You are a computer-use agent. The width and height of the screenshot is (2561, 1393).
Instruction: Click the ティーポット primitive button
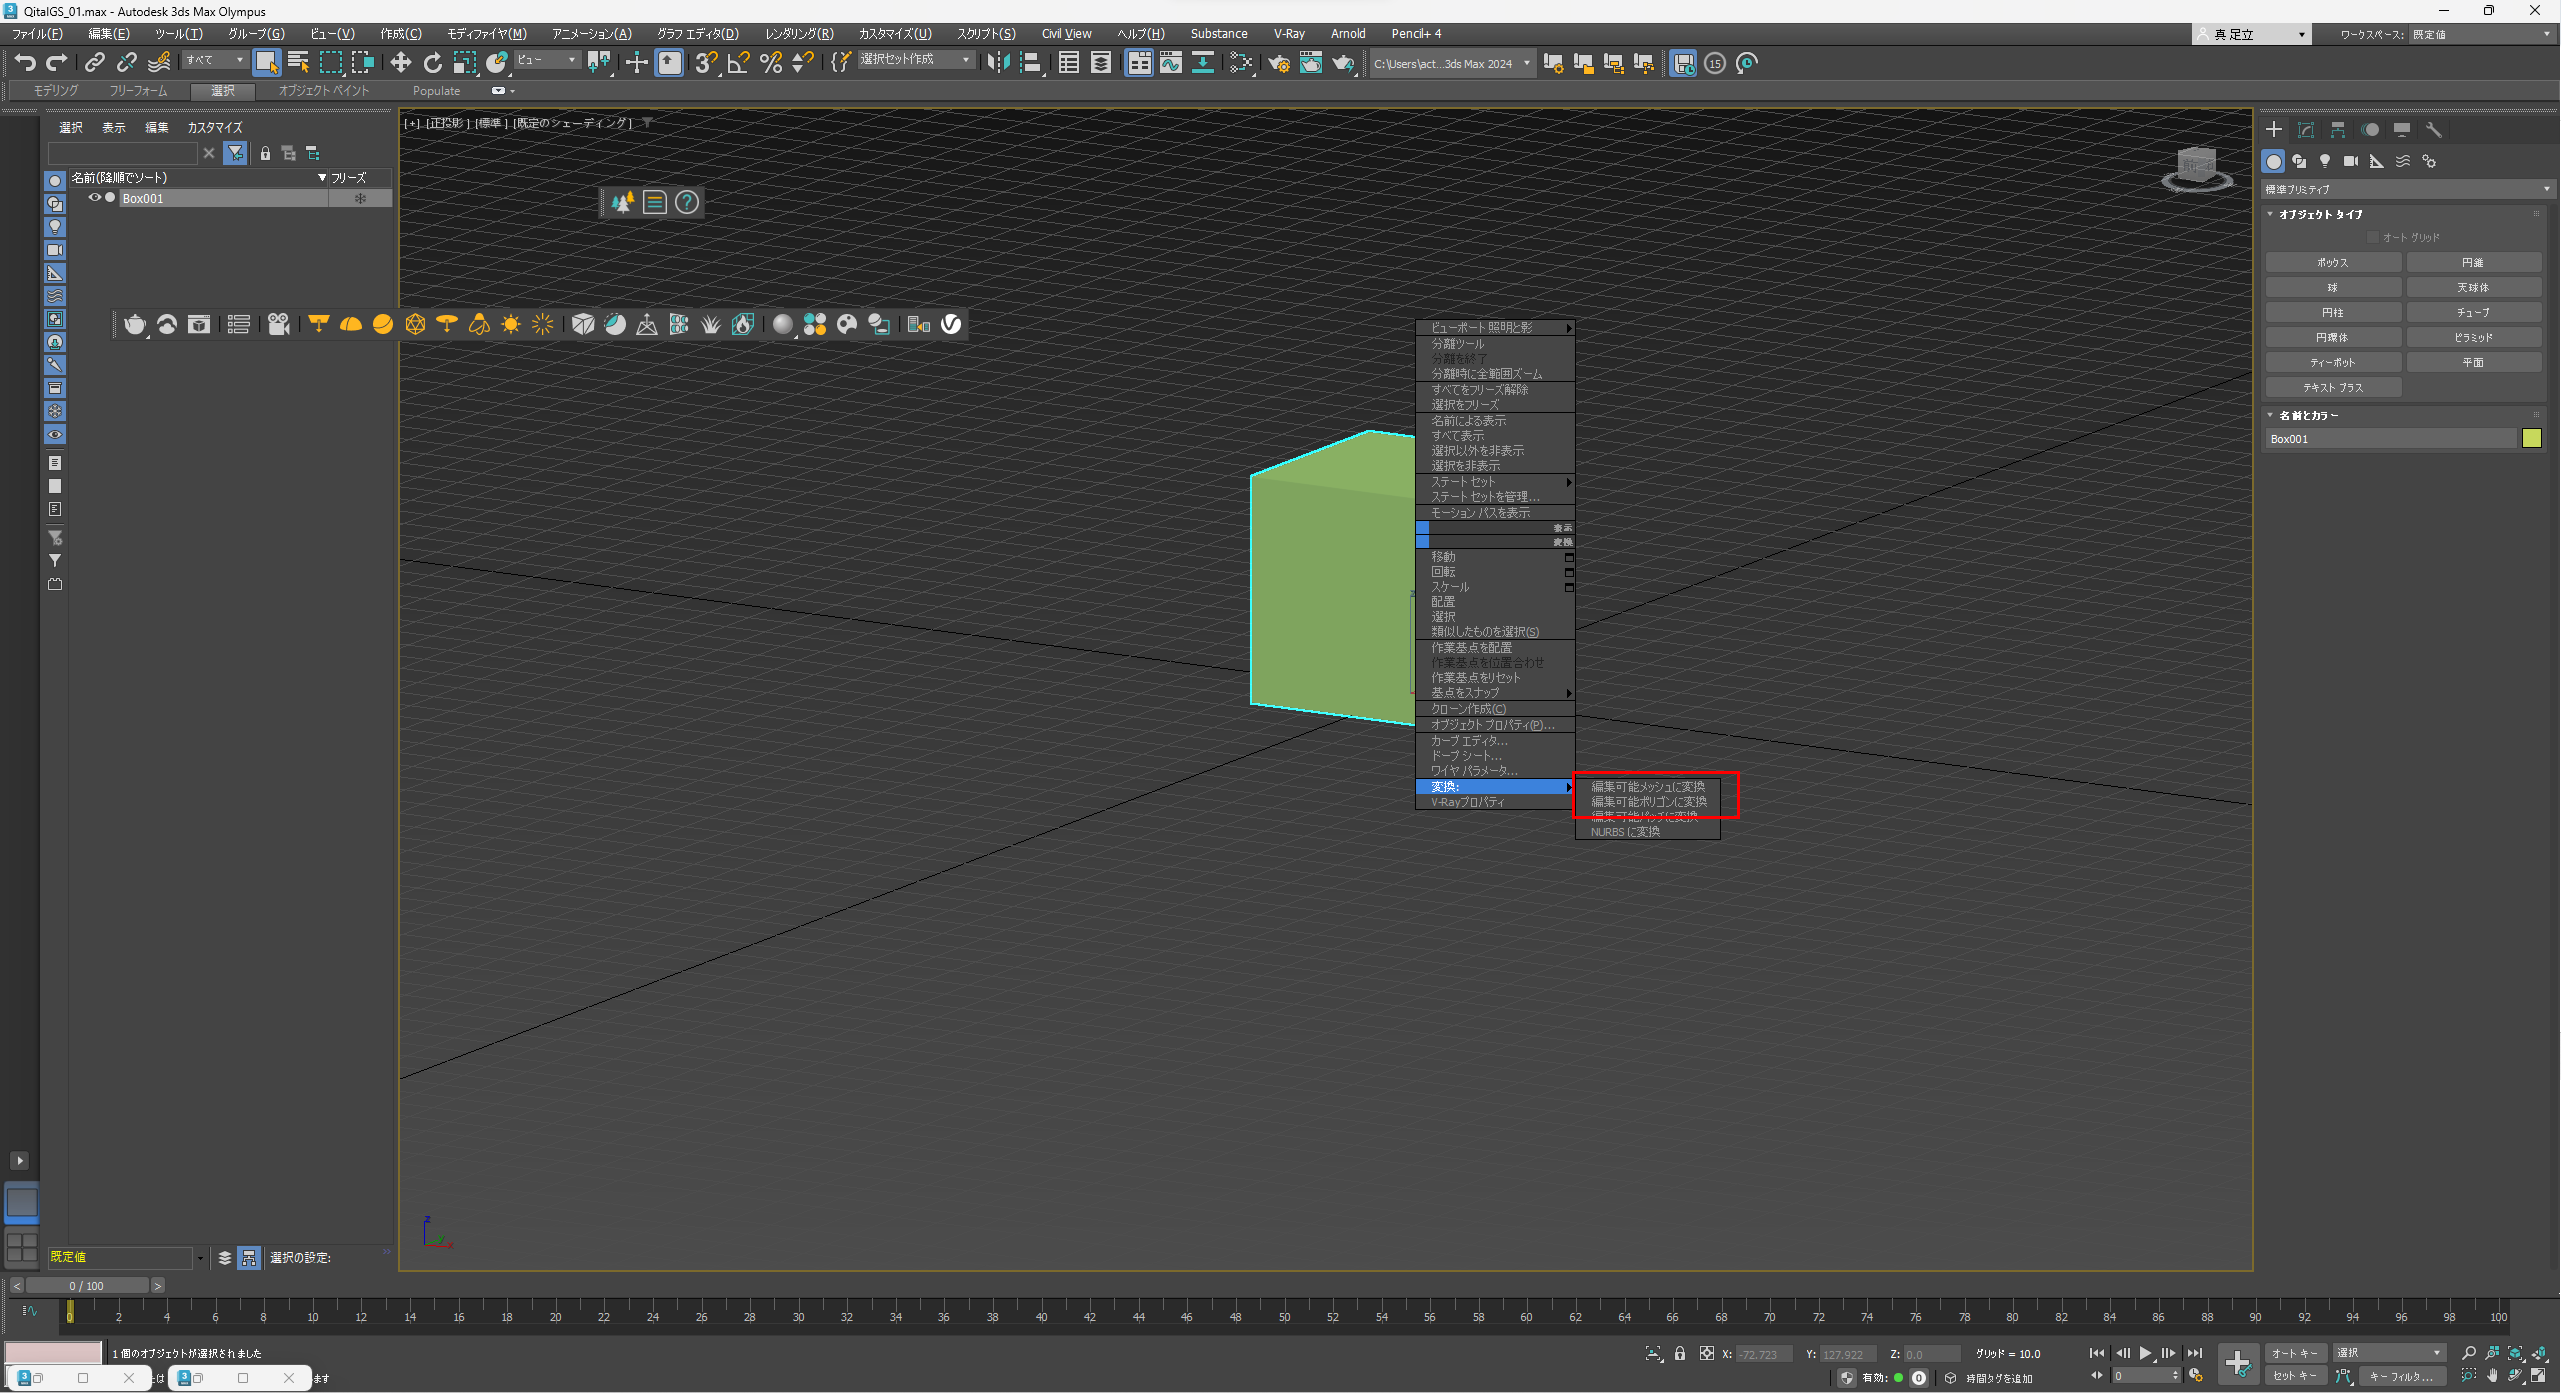coord(2332,363)
